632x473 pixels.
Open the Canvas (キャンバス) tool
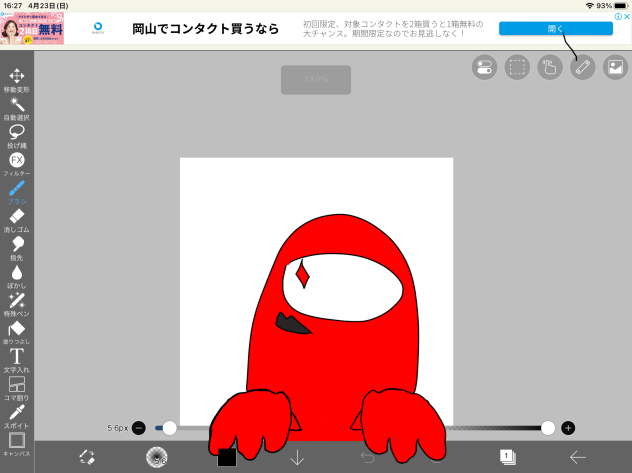[17, 444]
